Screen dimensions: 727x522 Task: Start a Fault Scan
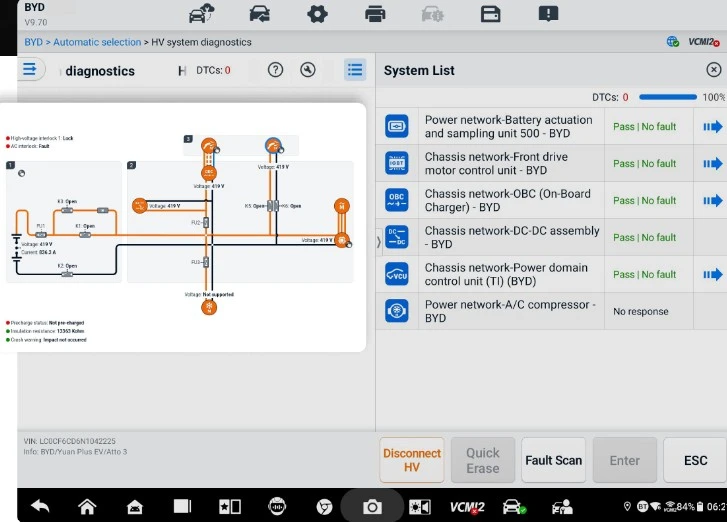click(x=553, y=460)
